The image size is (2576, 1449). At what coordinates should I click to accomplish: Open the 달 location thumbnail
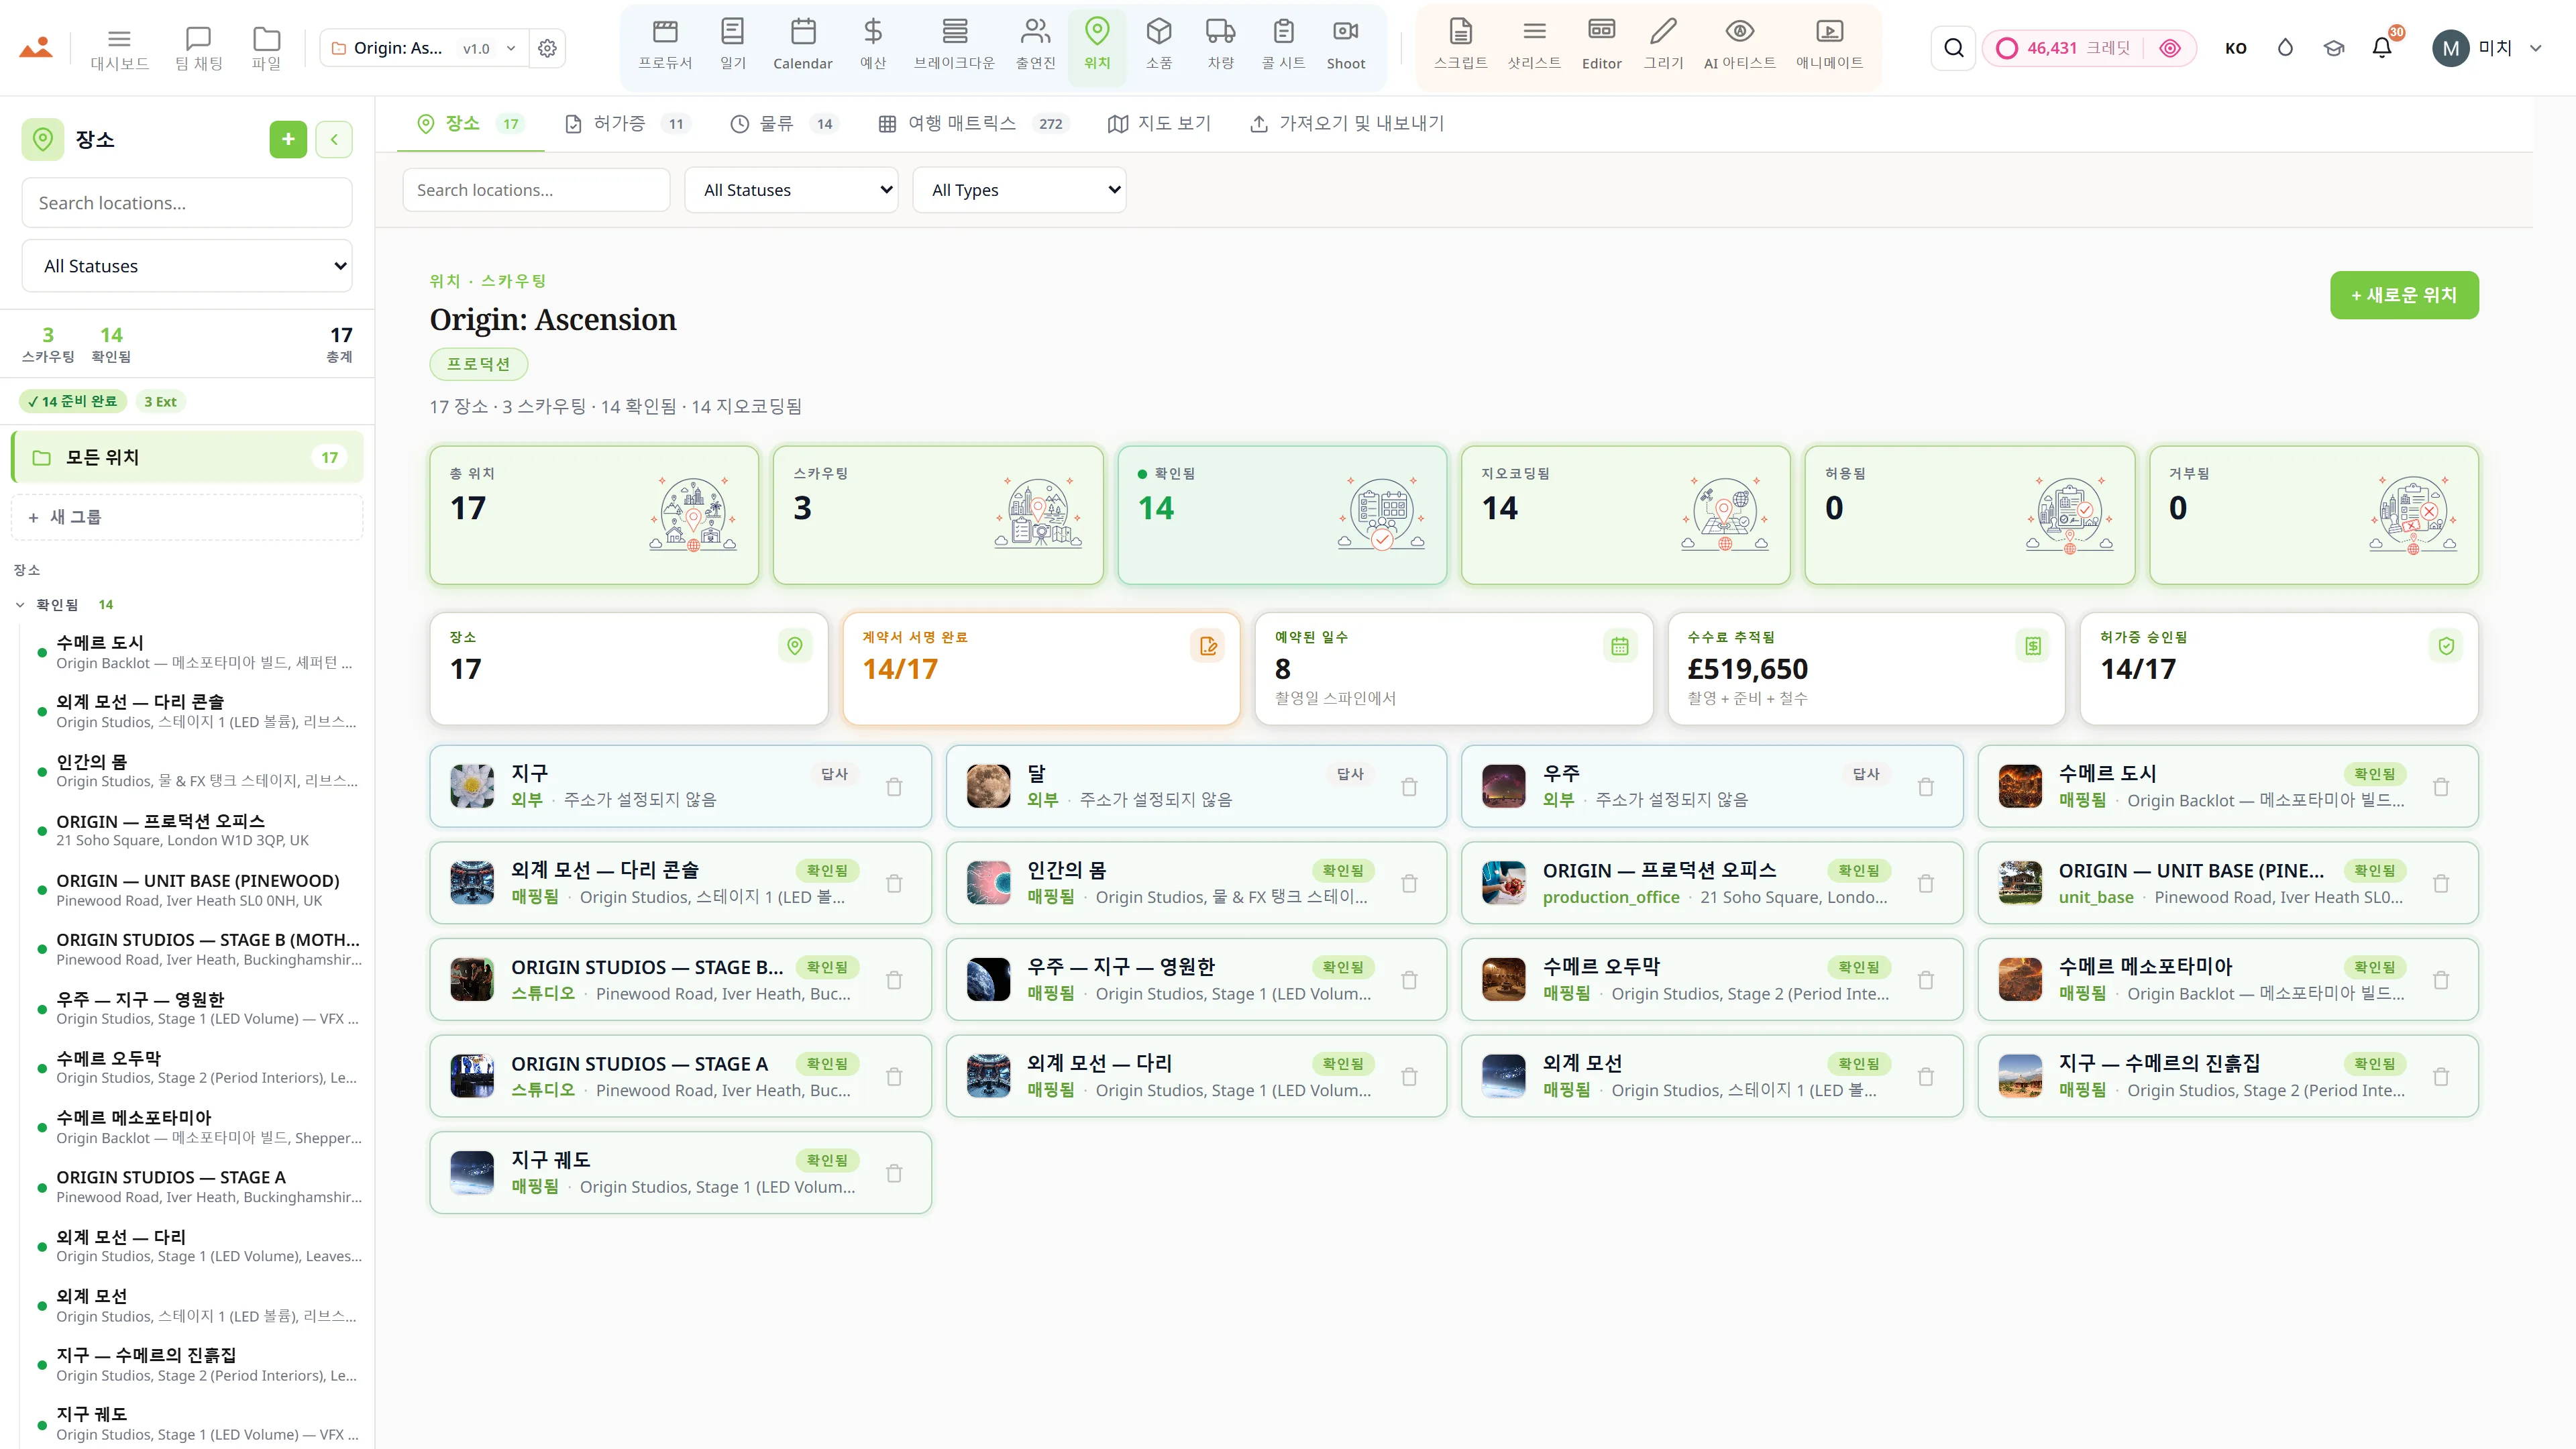click(988, 786)
